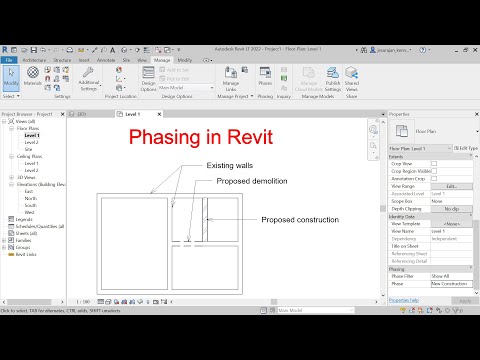This screenshot has height=360, width=480.
Task: Expand the Families tree node
Action: [4, 240]
